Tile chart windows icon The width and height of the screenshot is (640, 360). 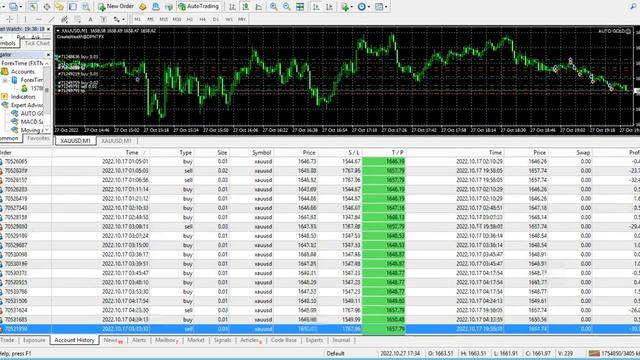(x=300, y=7)
